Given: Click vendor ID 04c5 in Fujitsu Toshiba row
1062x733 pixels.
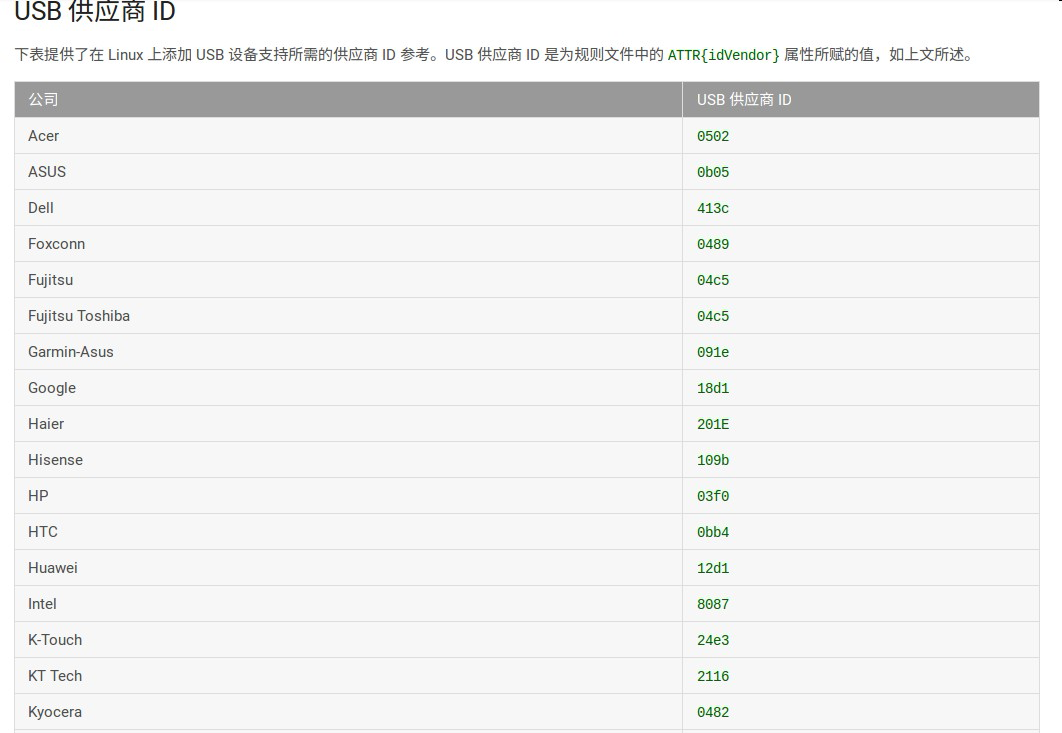Looking at the screenshot, I should point(713,316).
